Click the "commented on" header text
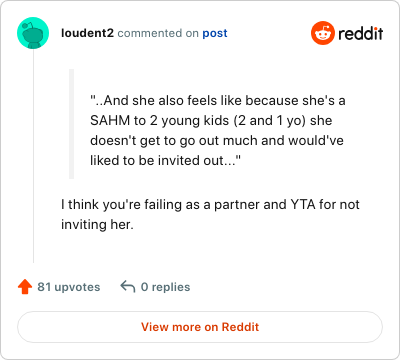 coord(158,33)
